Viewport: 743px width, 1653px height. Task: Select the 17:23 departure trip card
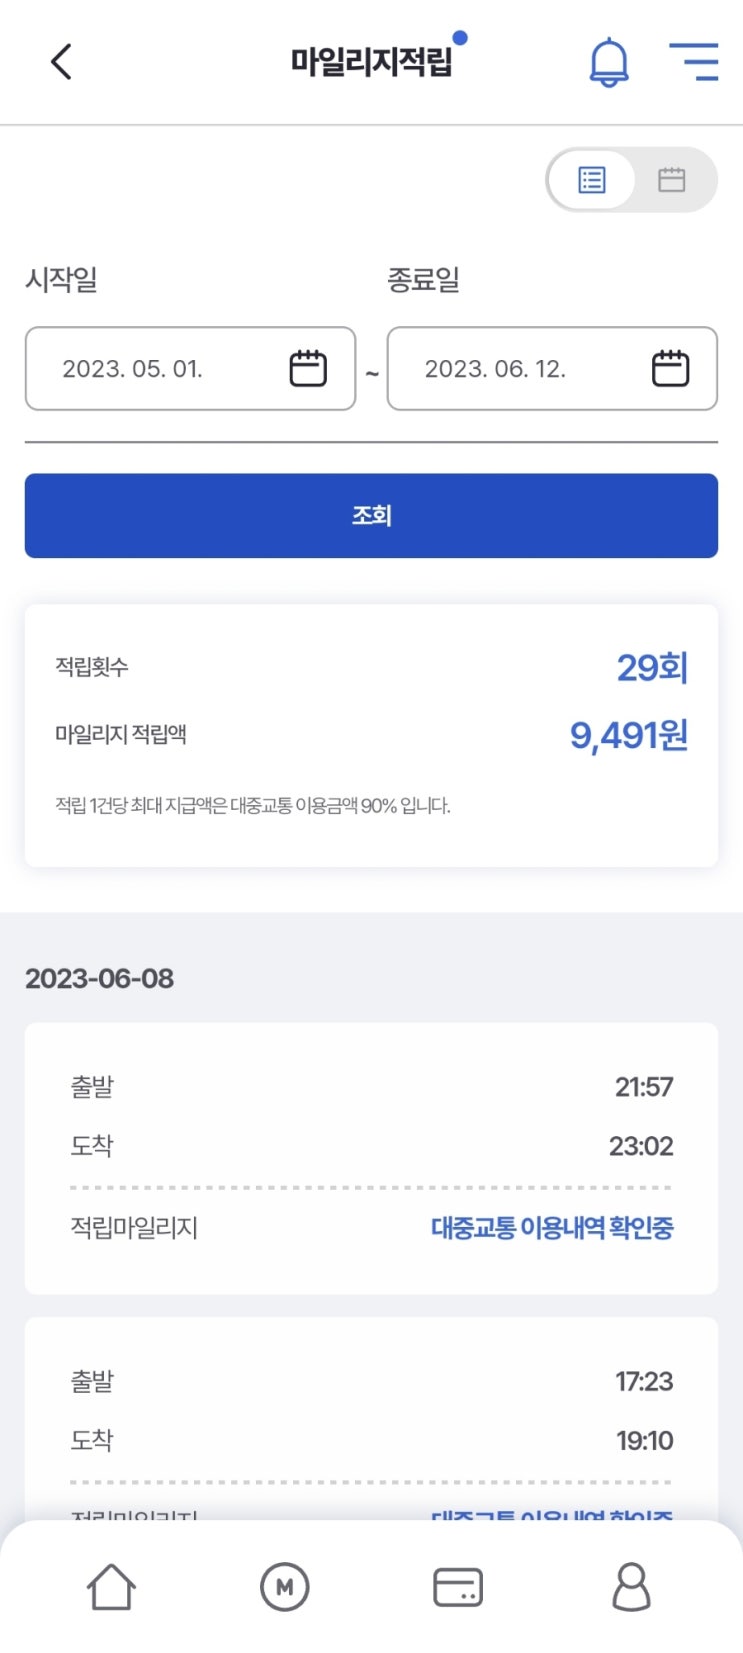click(371, 1410)
